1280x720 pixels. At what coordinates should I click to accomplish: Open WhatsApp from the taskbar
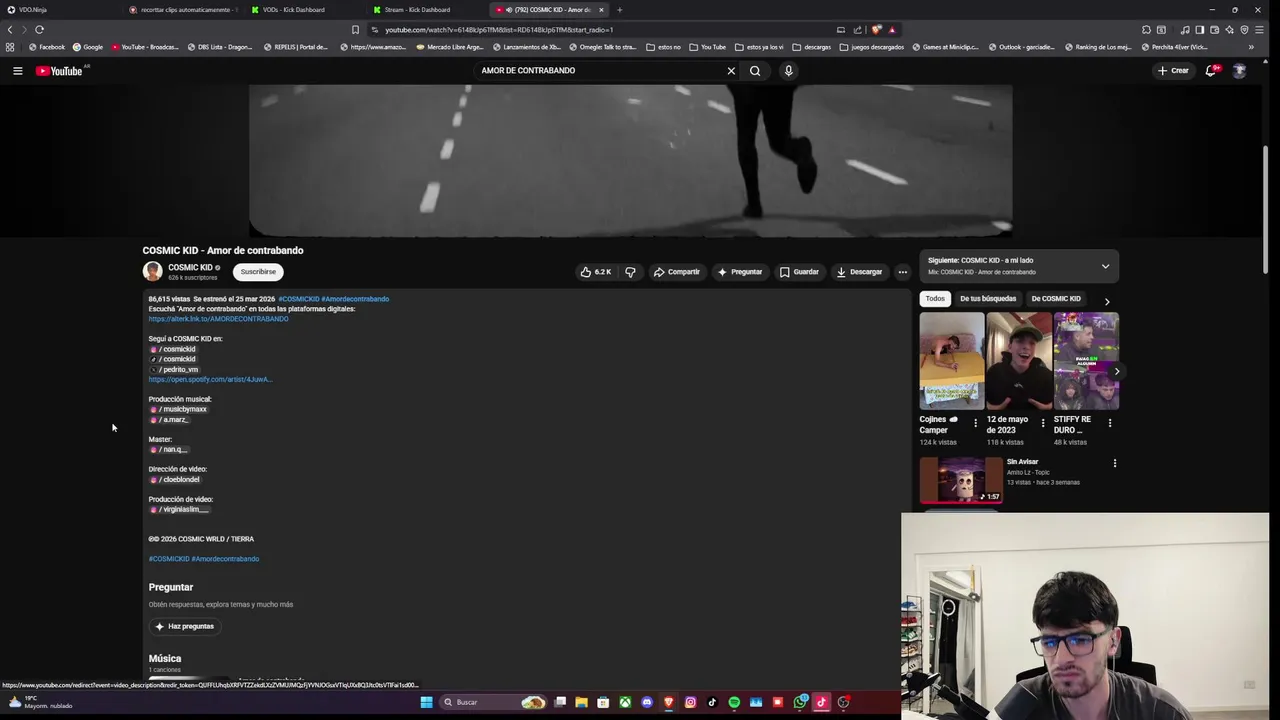point(800,703)
